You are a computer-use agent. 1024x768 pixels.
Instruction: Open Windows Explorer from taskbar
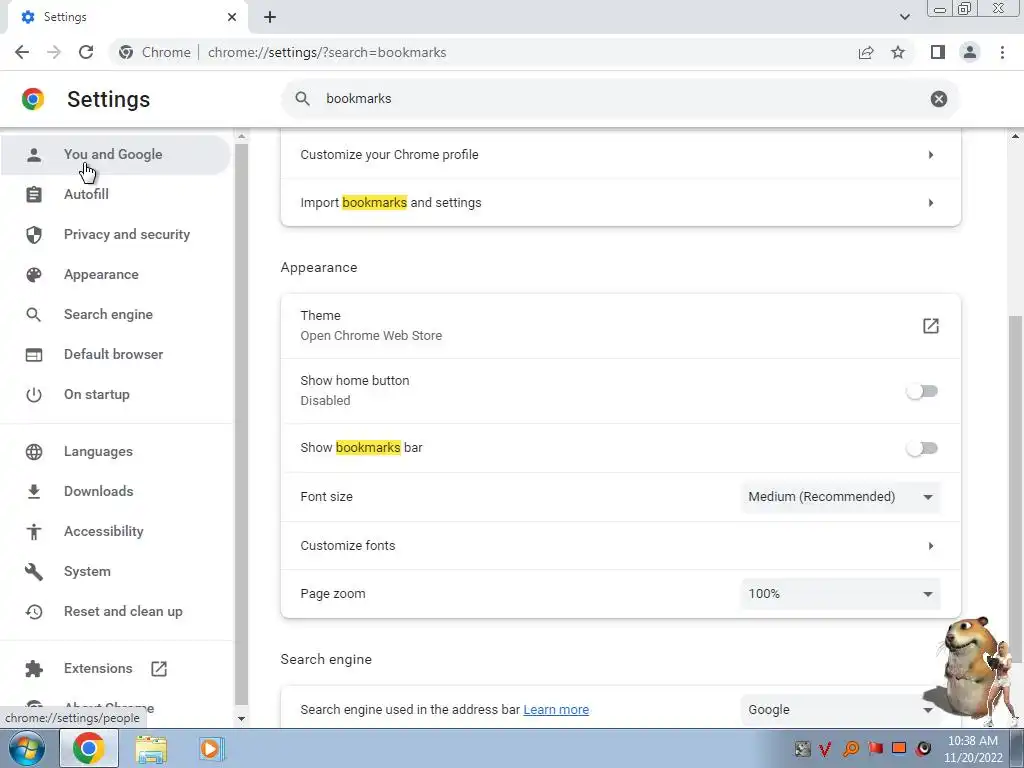(151, 749)
